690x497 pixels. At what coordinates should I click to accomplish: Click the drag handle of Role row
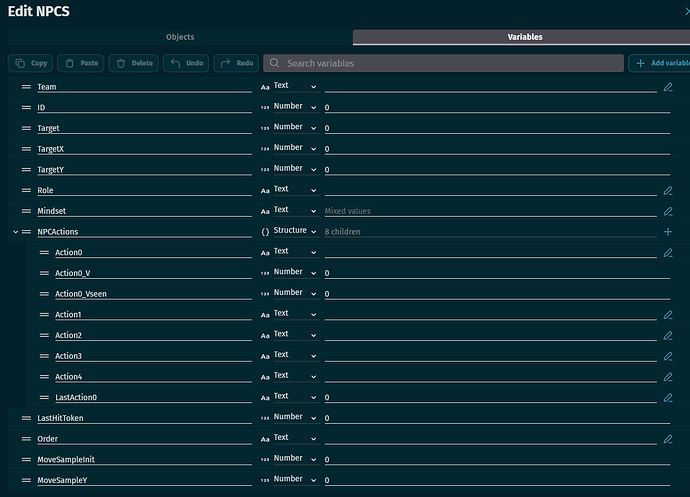(26, 190)
